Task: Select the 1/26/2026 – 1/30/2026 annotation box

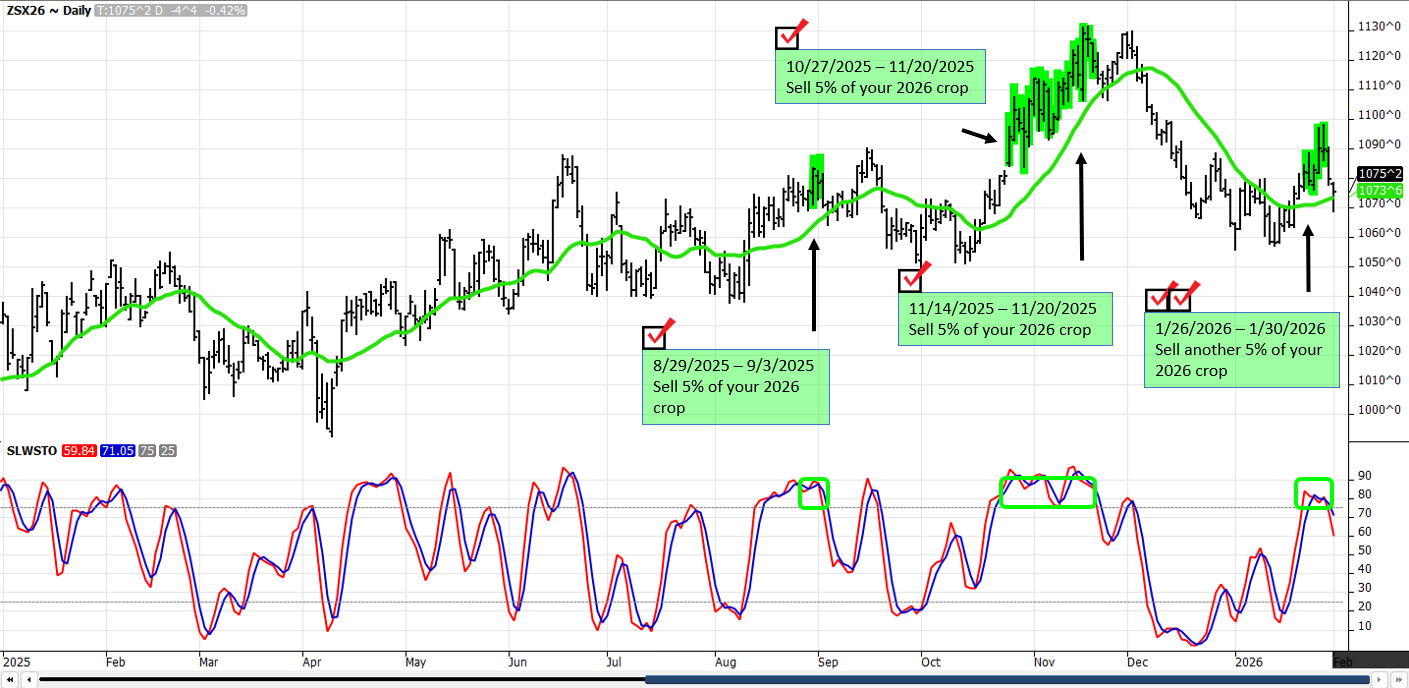Action: pos(1241,350)
